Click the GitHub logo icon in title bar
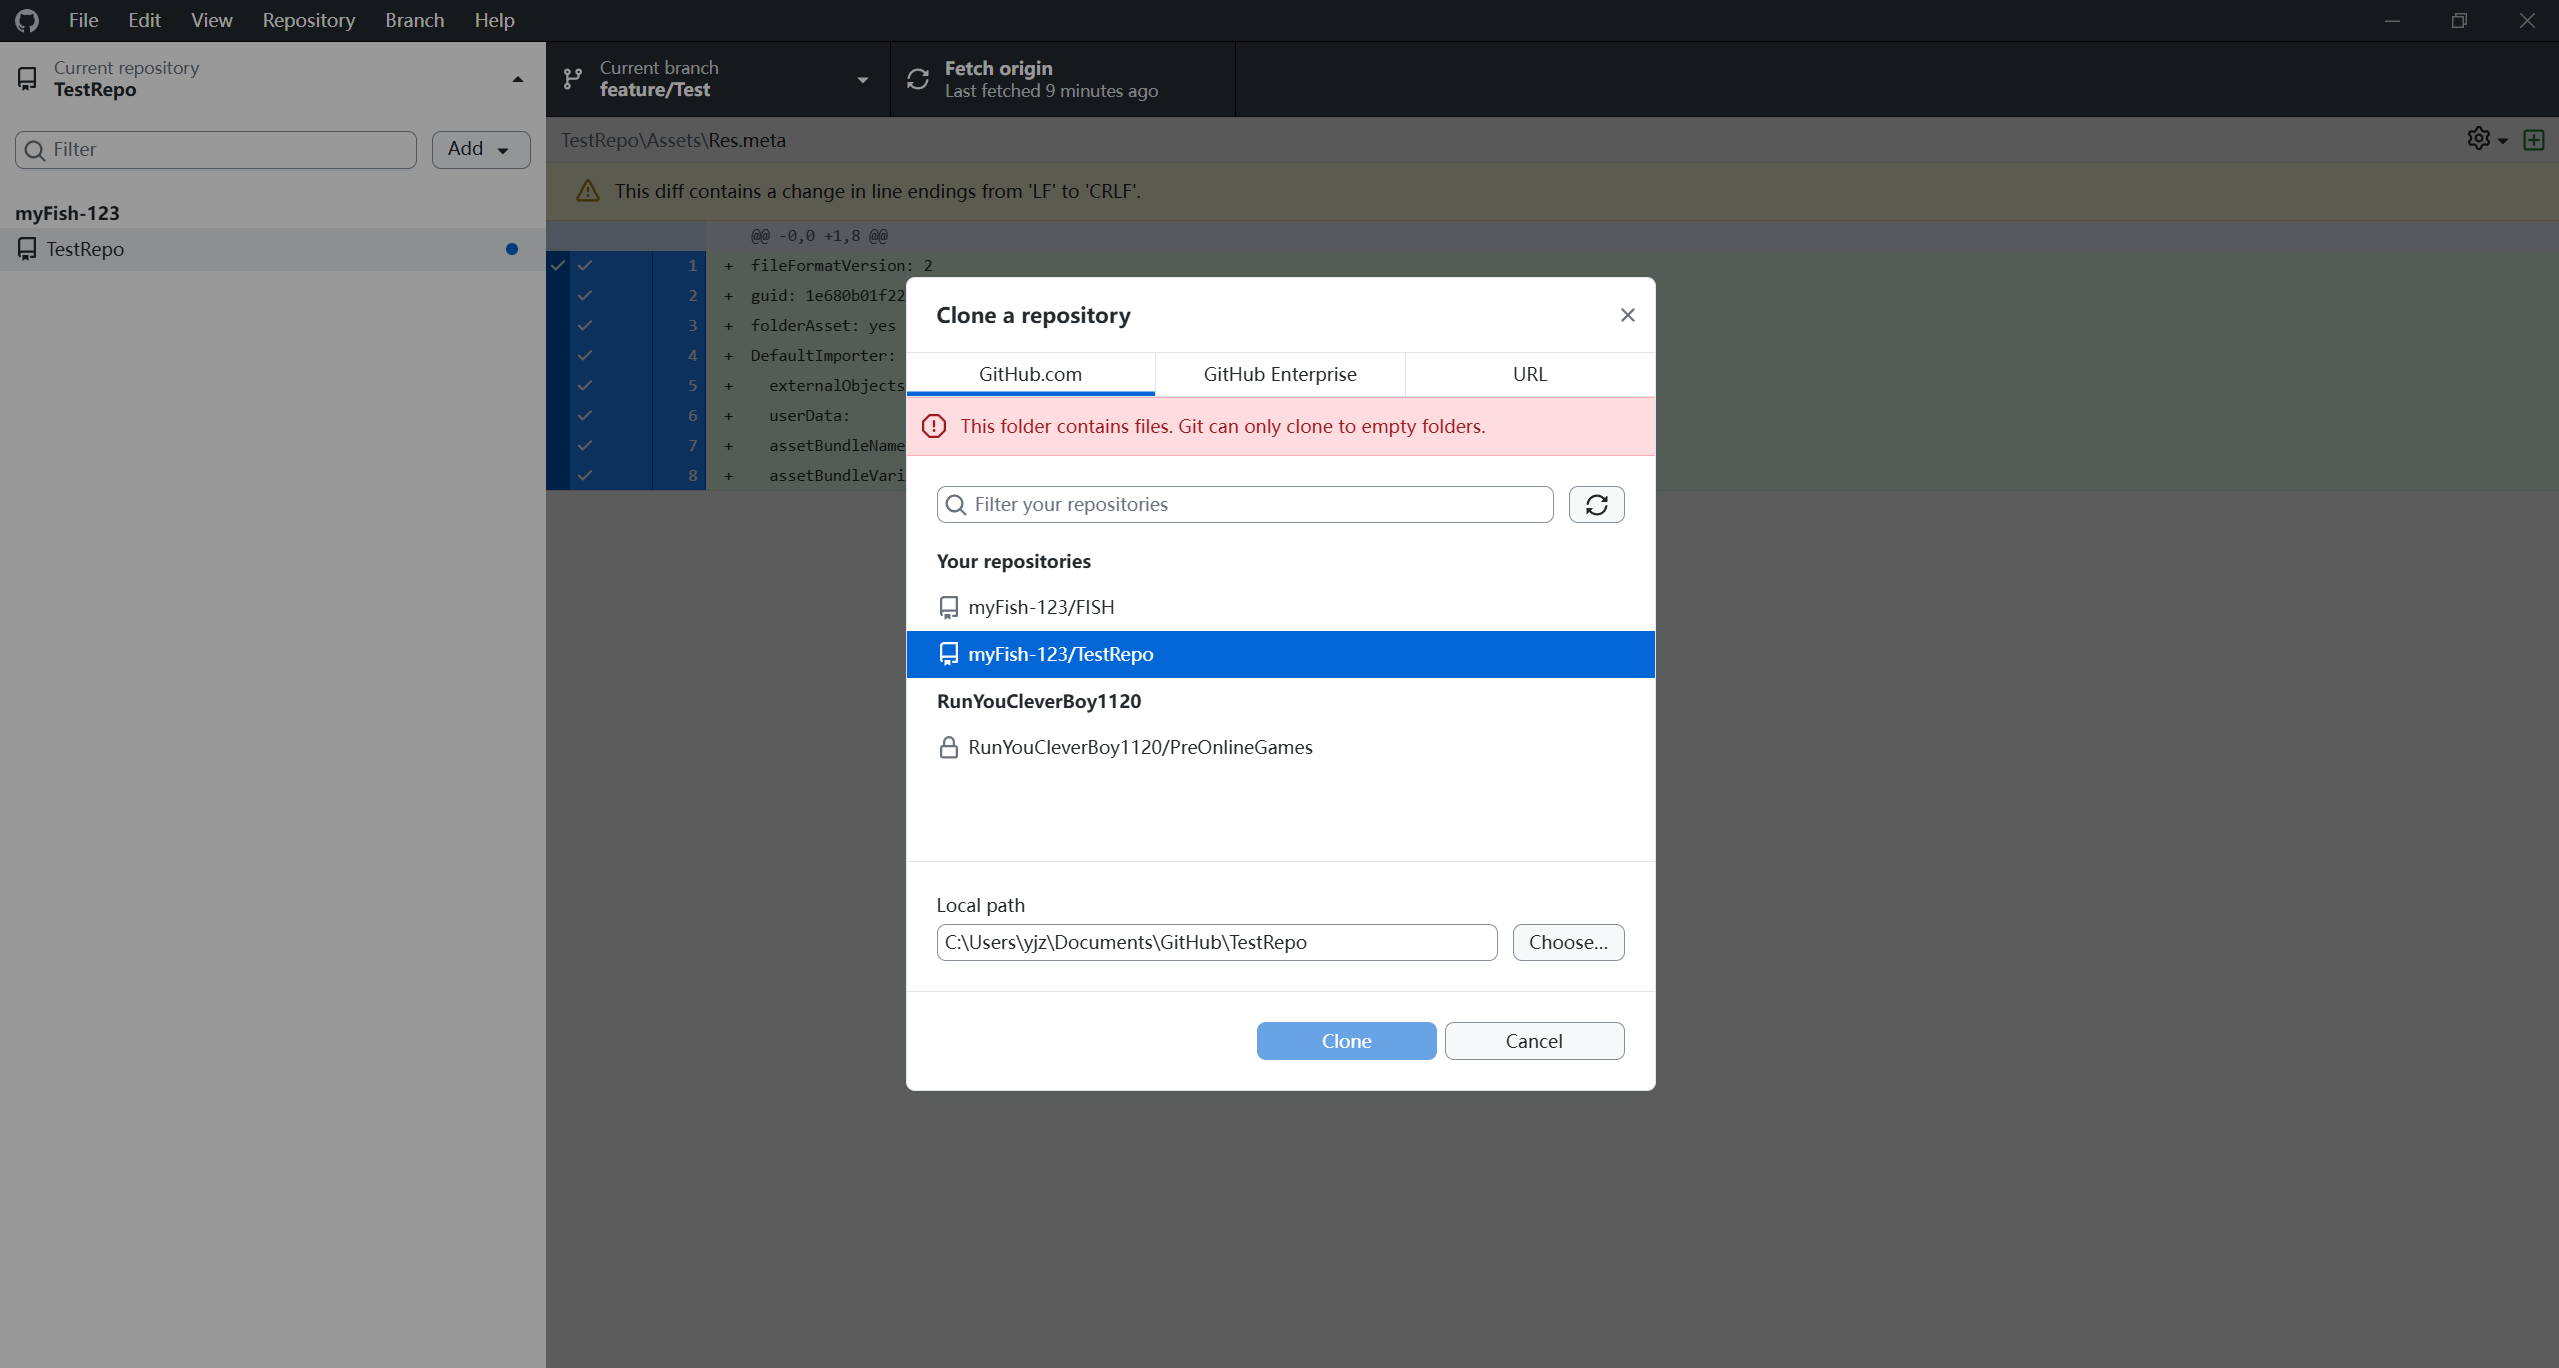 (x=27, y=20)
